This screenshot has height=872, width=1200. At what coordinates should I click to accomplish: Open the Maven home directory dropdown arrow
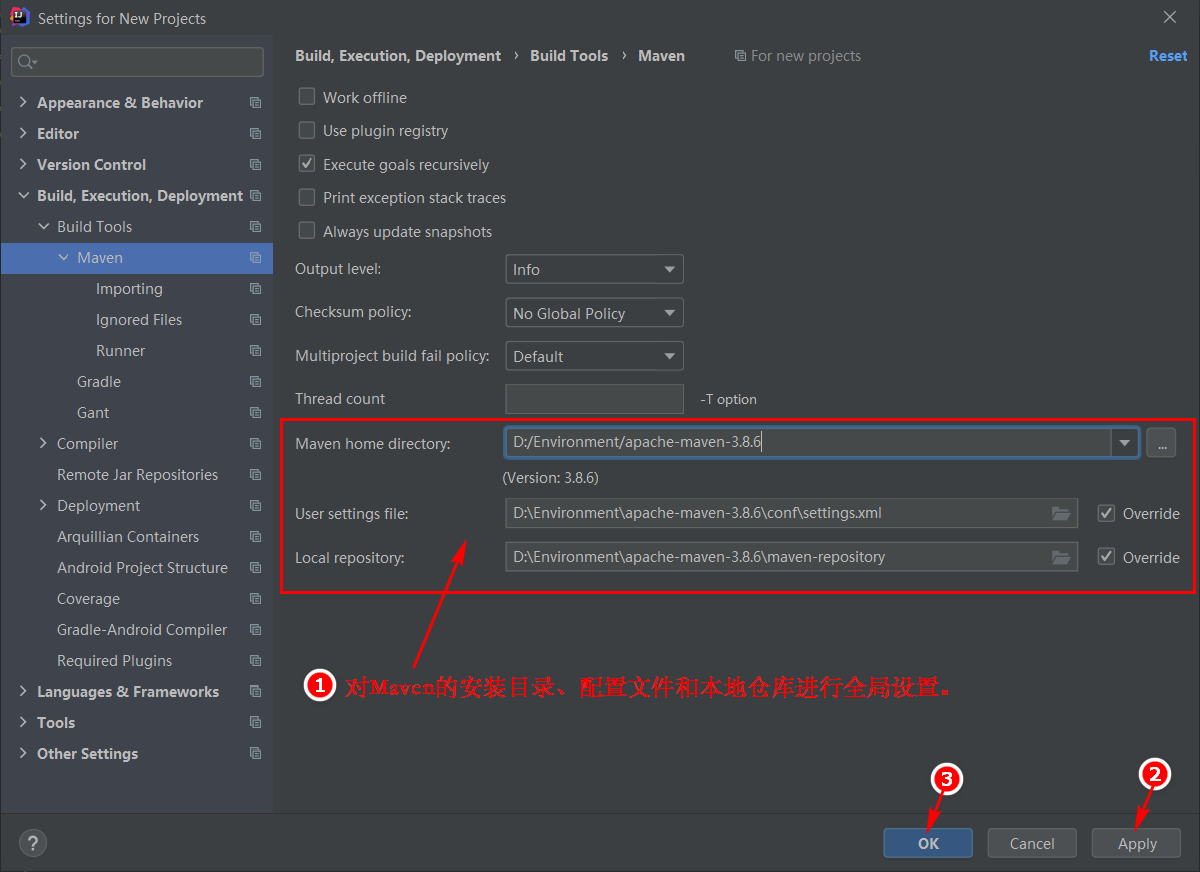[1125, 443]
